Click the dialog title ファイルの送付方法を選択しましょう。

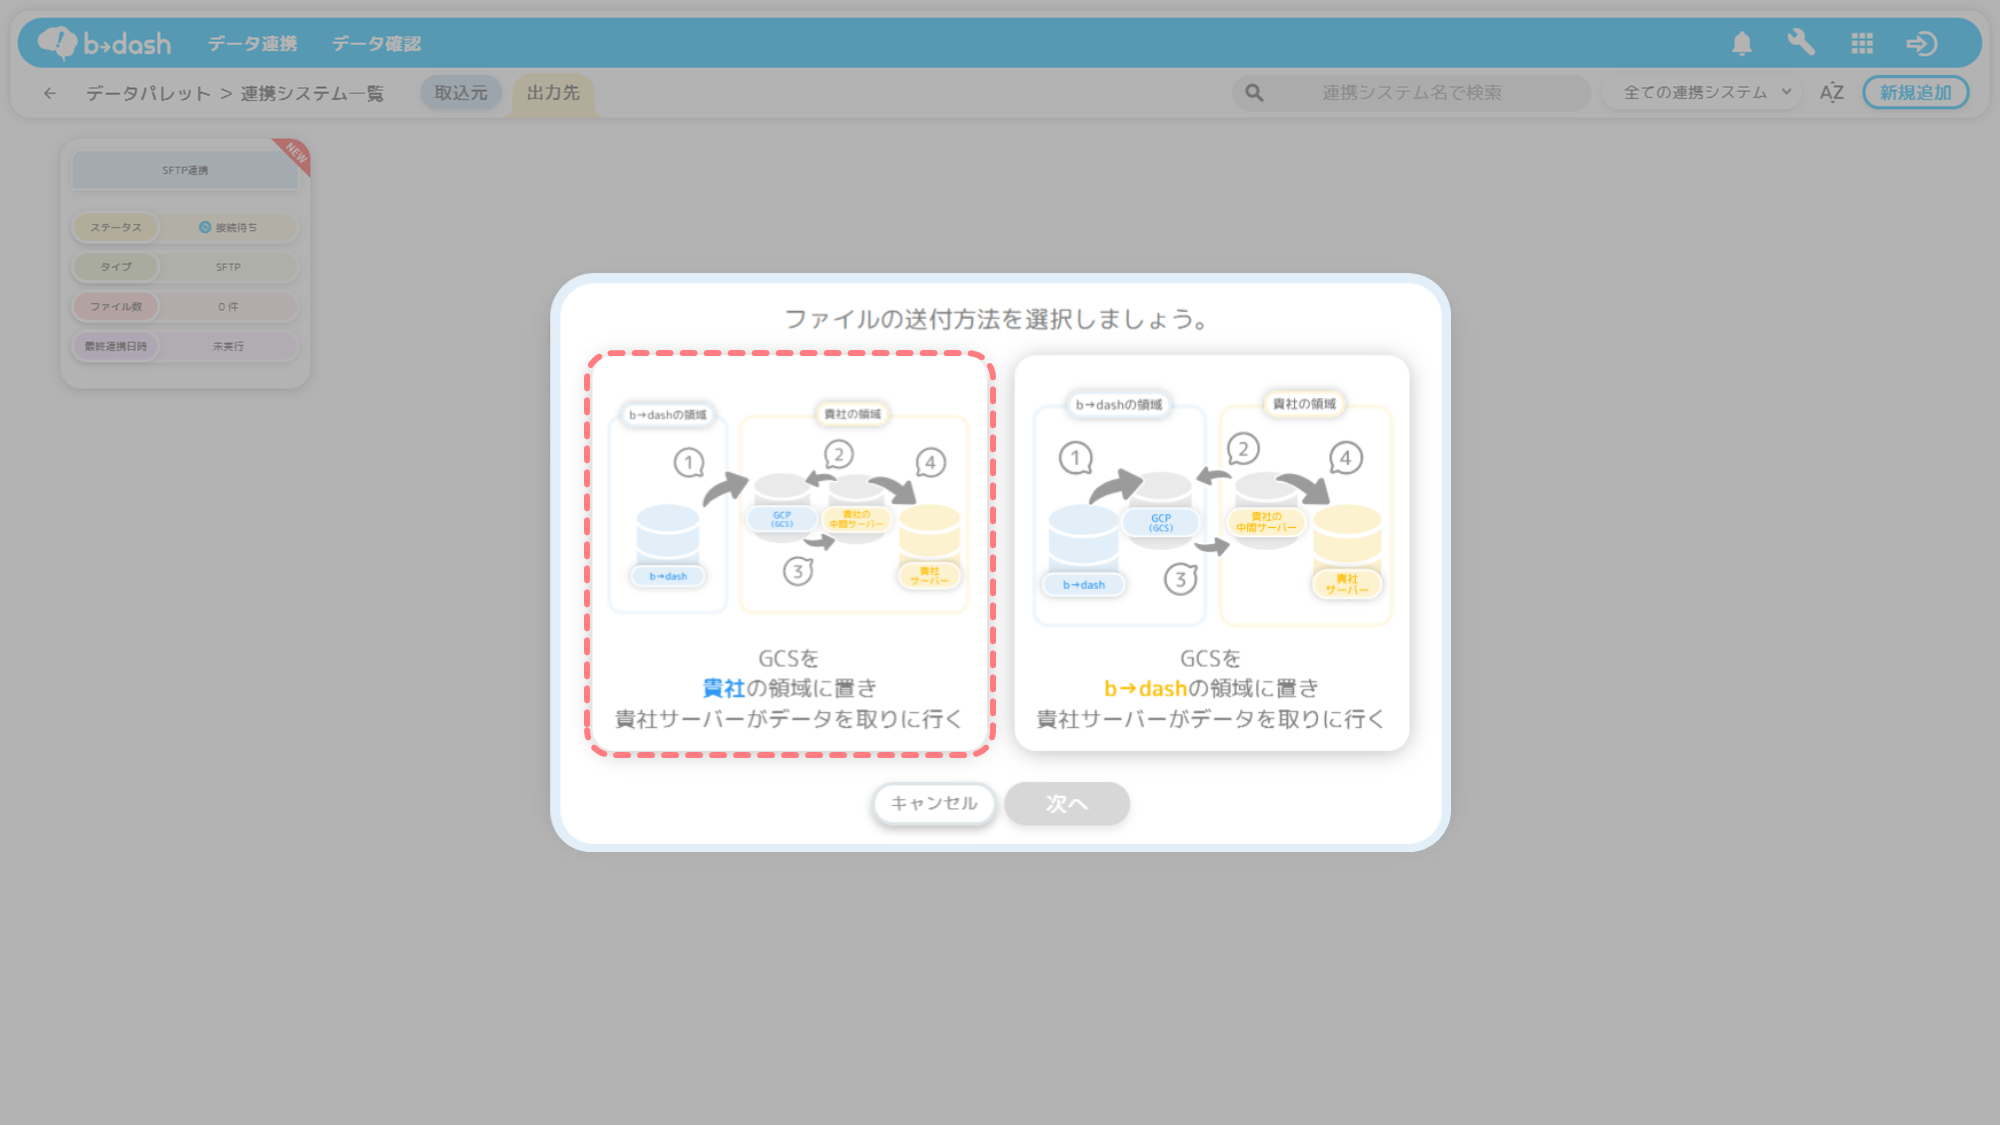[x=999, y=319]
